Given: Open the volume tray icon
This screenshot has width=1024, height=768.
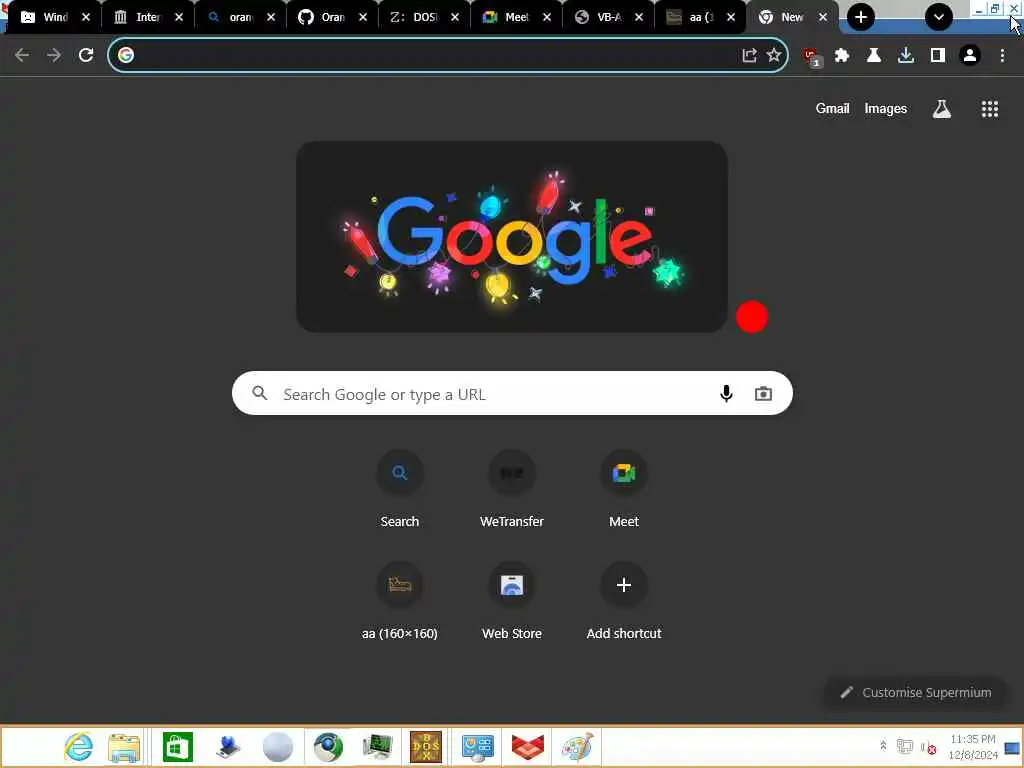Looking at the screenshot, I should tap(928, 747).
